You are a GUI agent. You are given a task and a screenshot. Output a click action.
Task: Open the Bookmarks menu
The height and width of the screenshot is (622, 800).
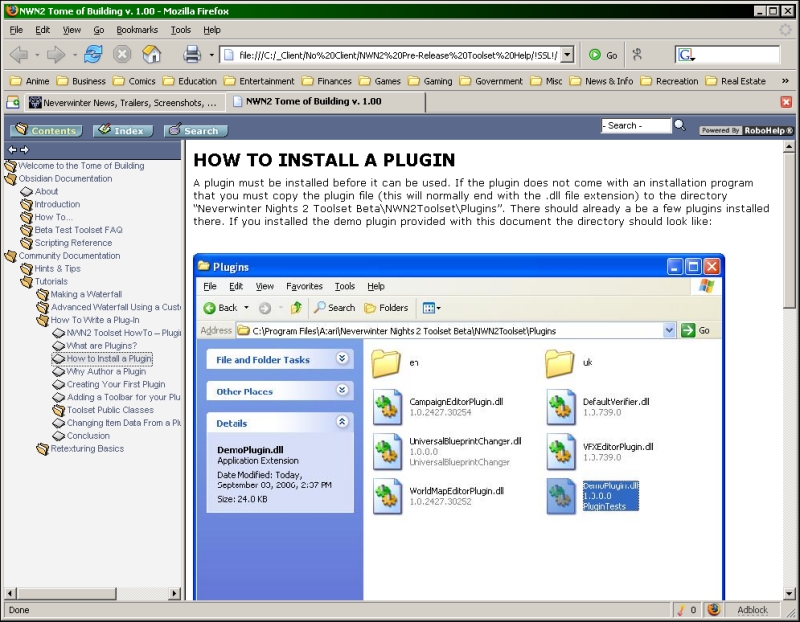[x=136, y=30]
